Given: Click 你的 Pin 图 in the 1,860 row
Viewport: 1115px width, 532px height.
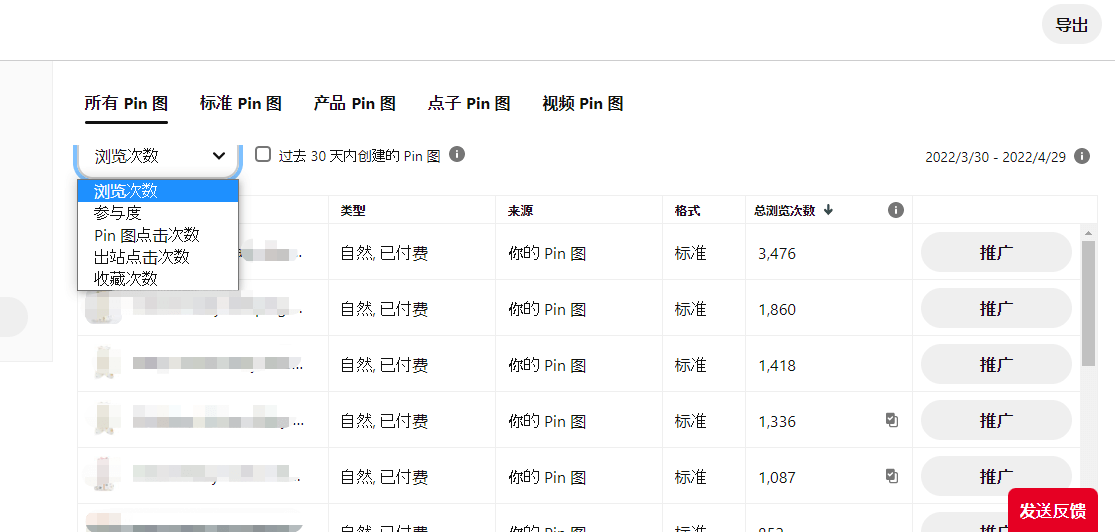Looking at the screenshot, I should [x=547, y=309].
